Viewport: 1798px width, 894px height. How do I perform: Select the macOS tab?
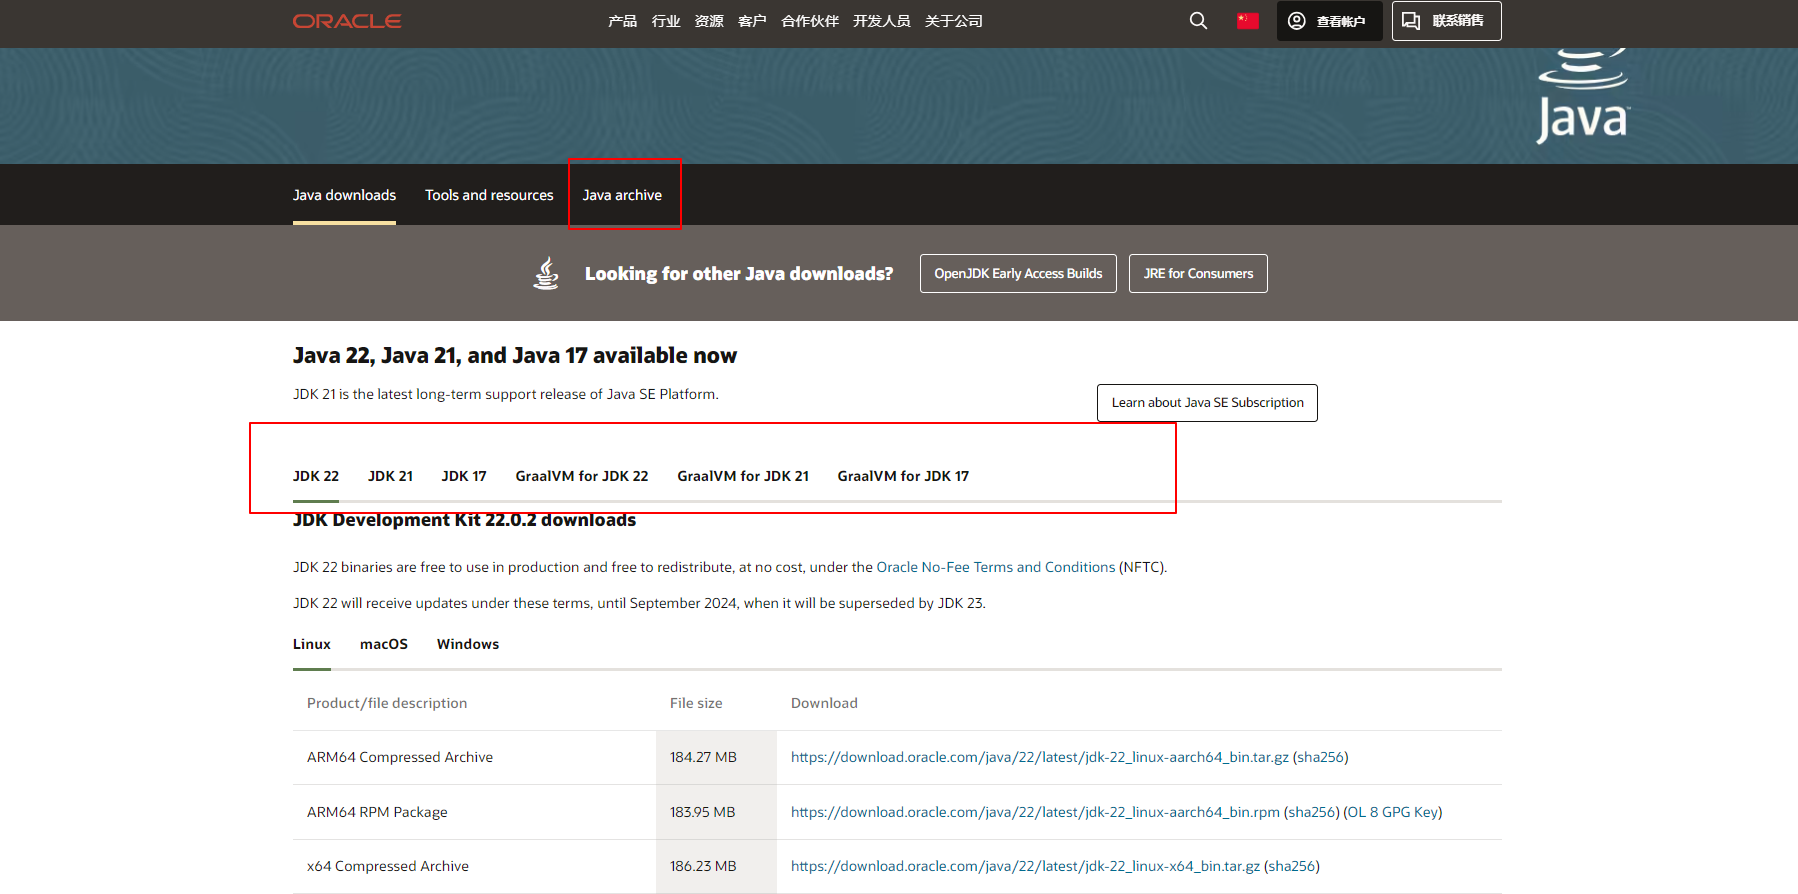(384, 644)
